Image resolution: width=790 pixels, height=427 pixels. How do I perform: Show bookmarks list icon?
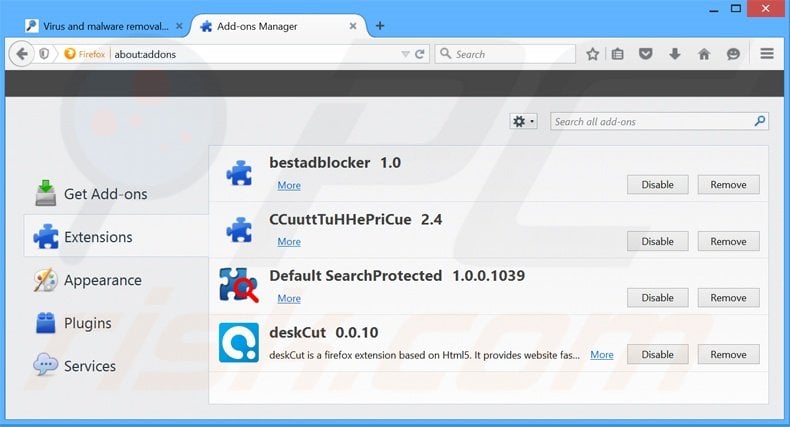pyautogui.click(x=618, y=54)
